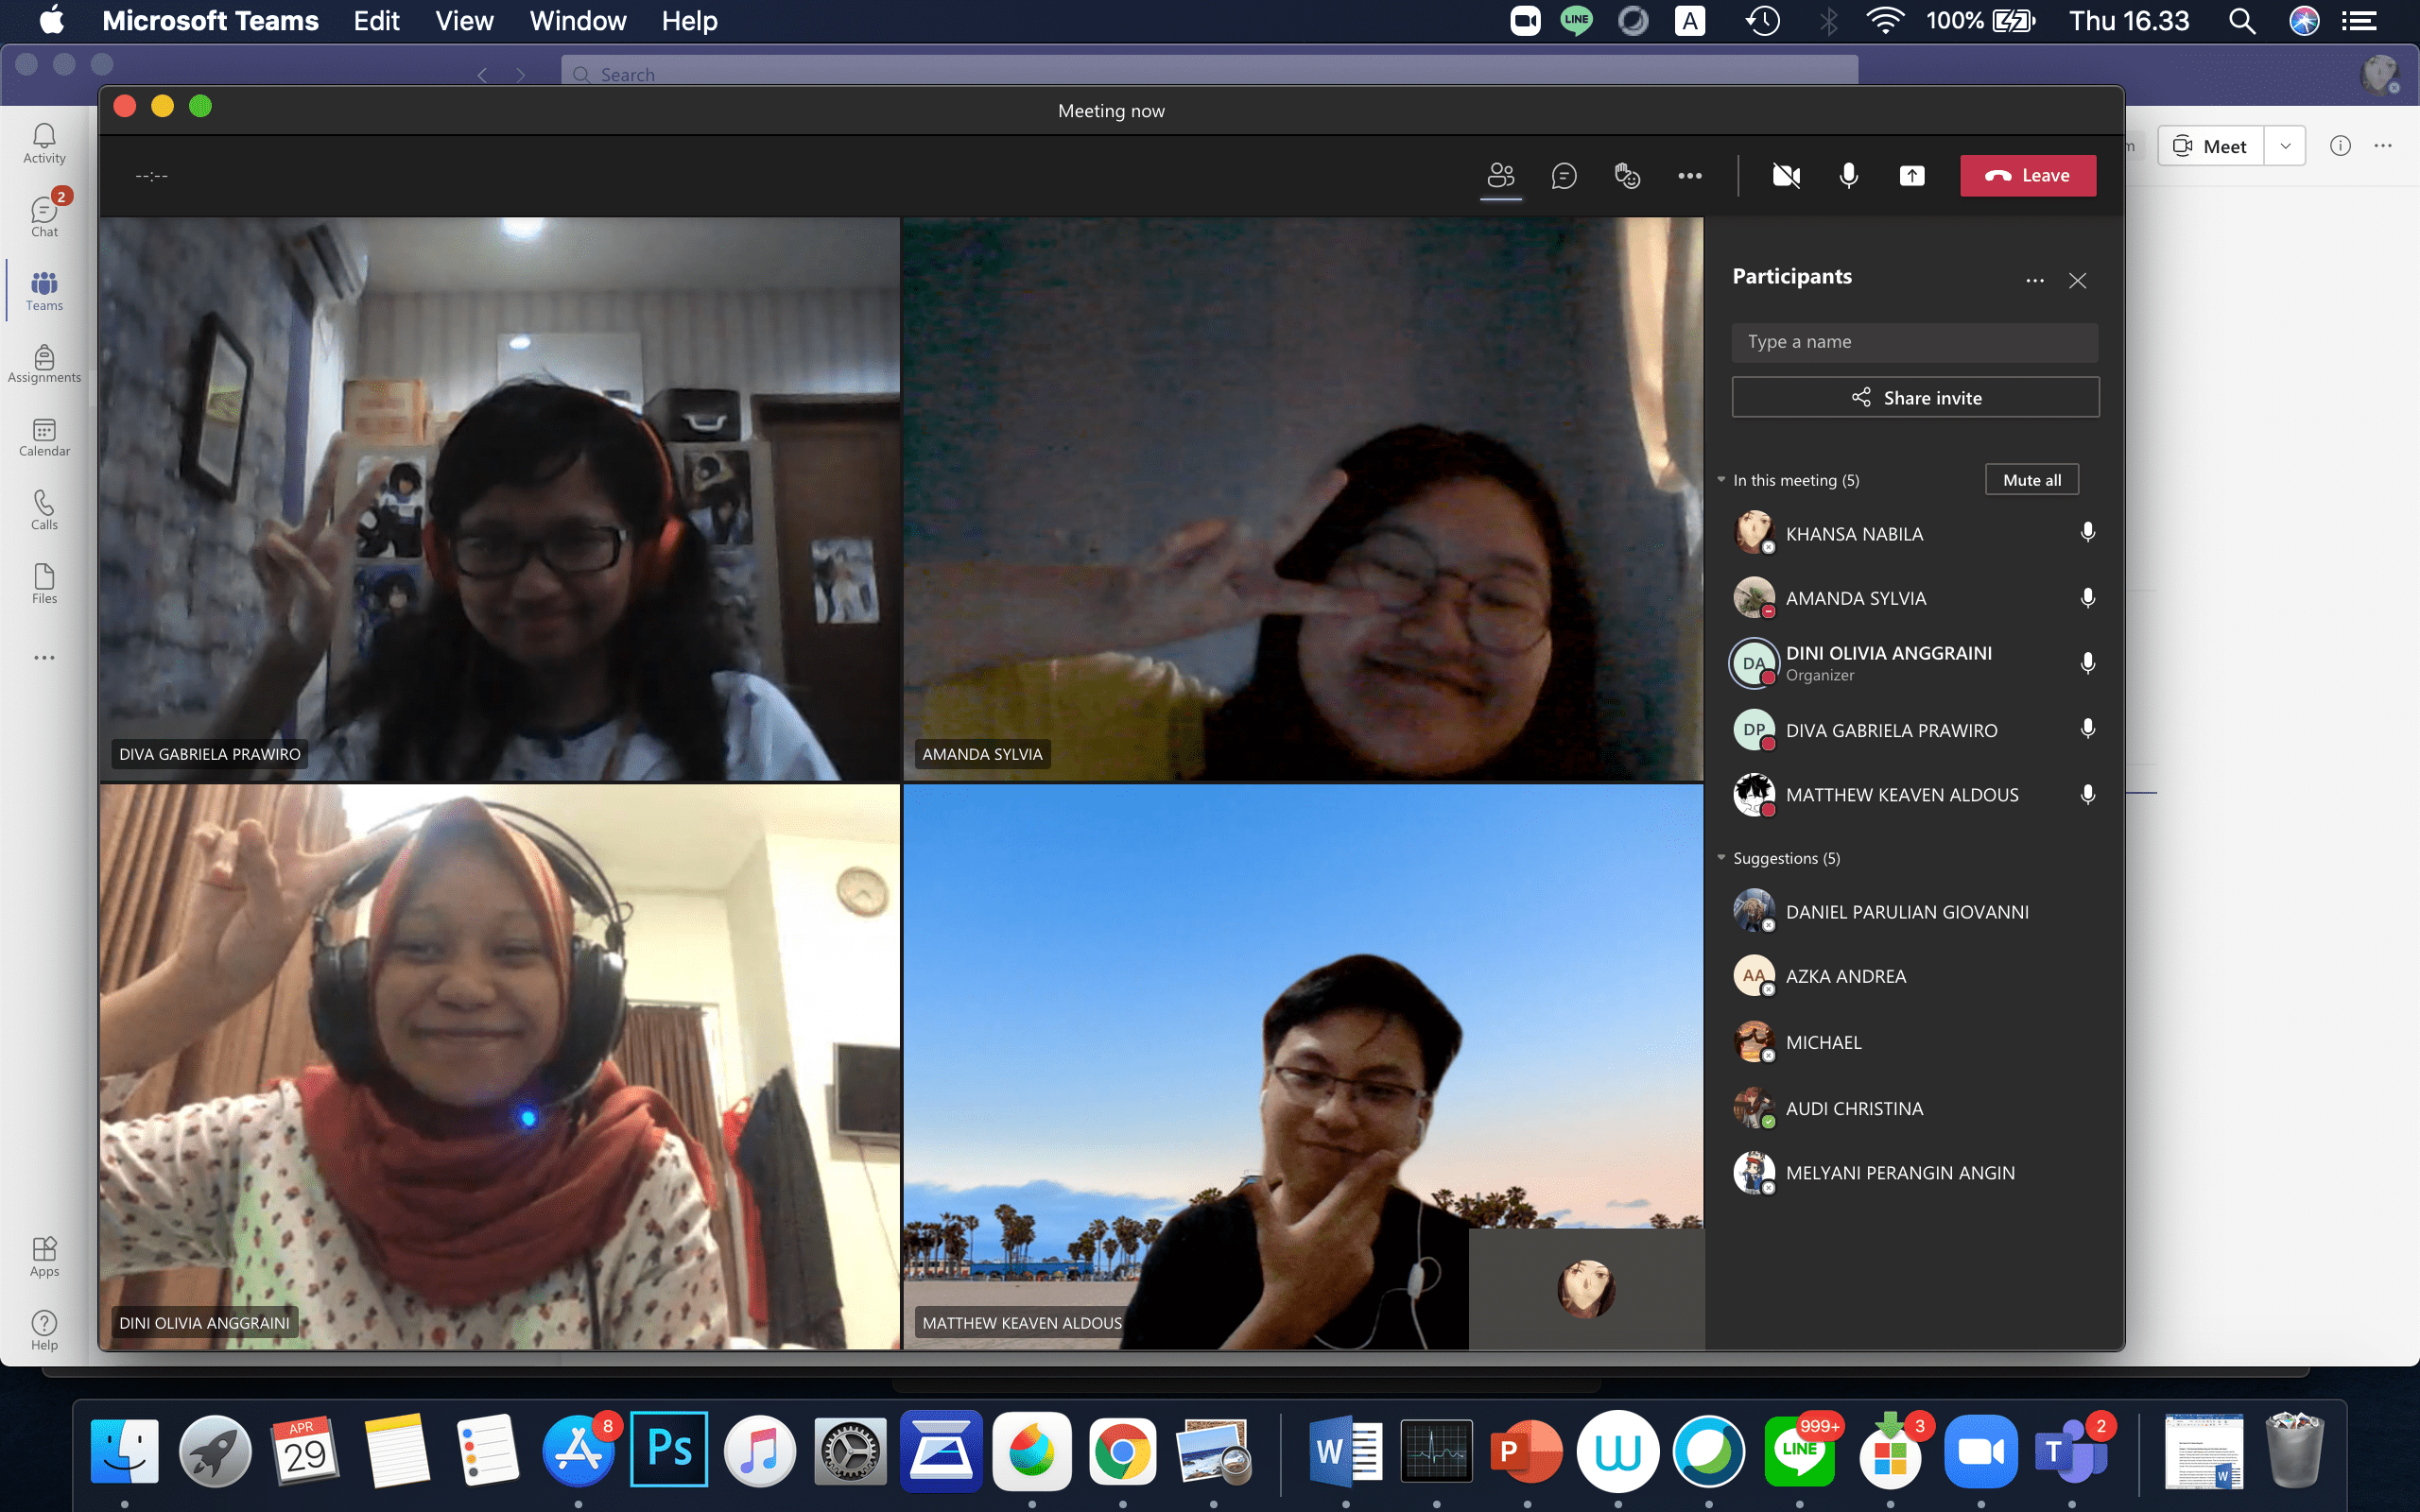Image resolution: width=2420 pixels, height=1512 pixels.
Task: Mute Matthew Keaven Aldous's microphone
Action: pyautogui.click(x=2088, y=794)
